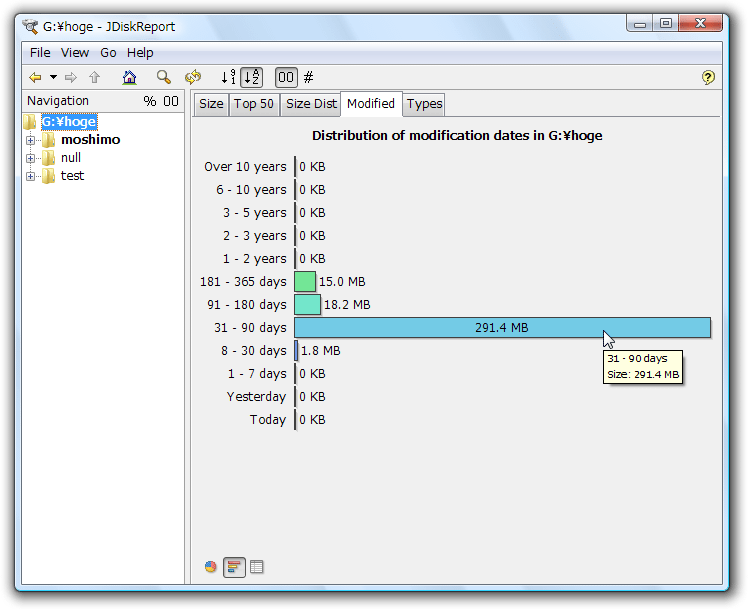Click the small 8 - 30 days bar
The image size is (749, 609).
296,350
